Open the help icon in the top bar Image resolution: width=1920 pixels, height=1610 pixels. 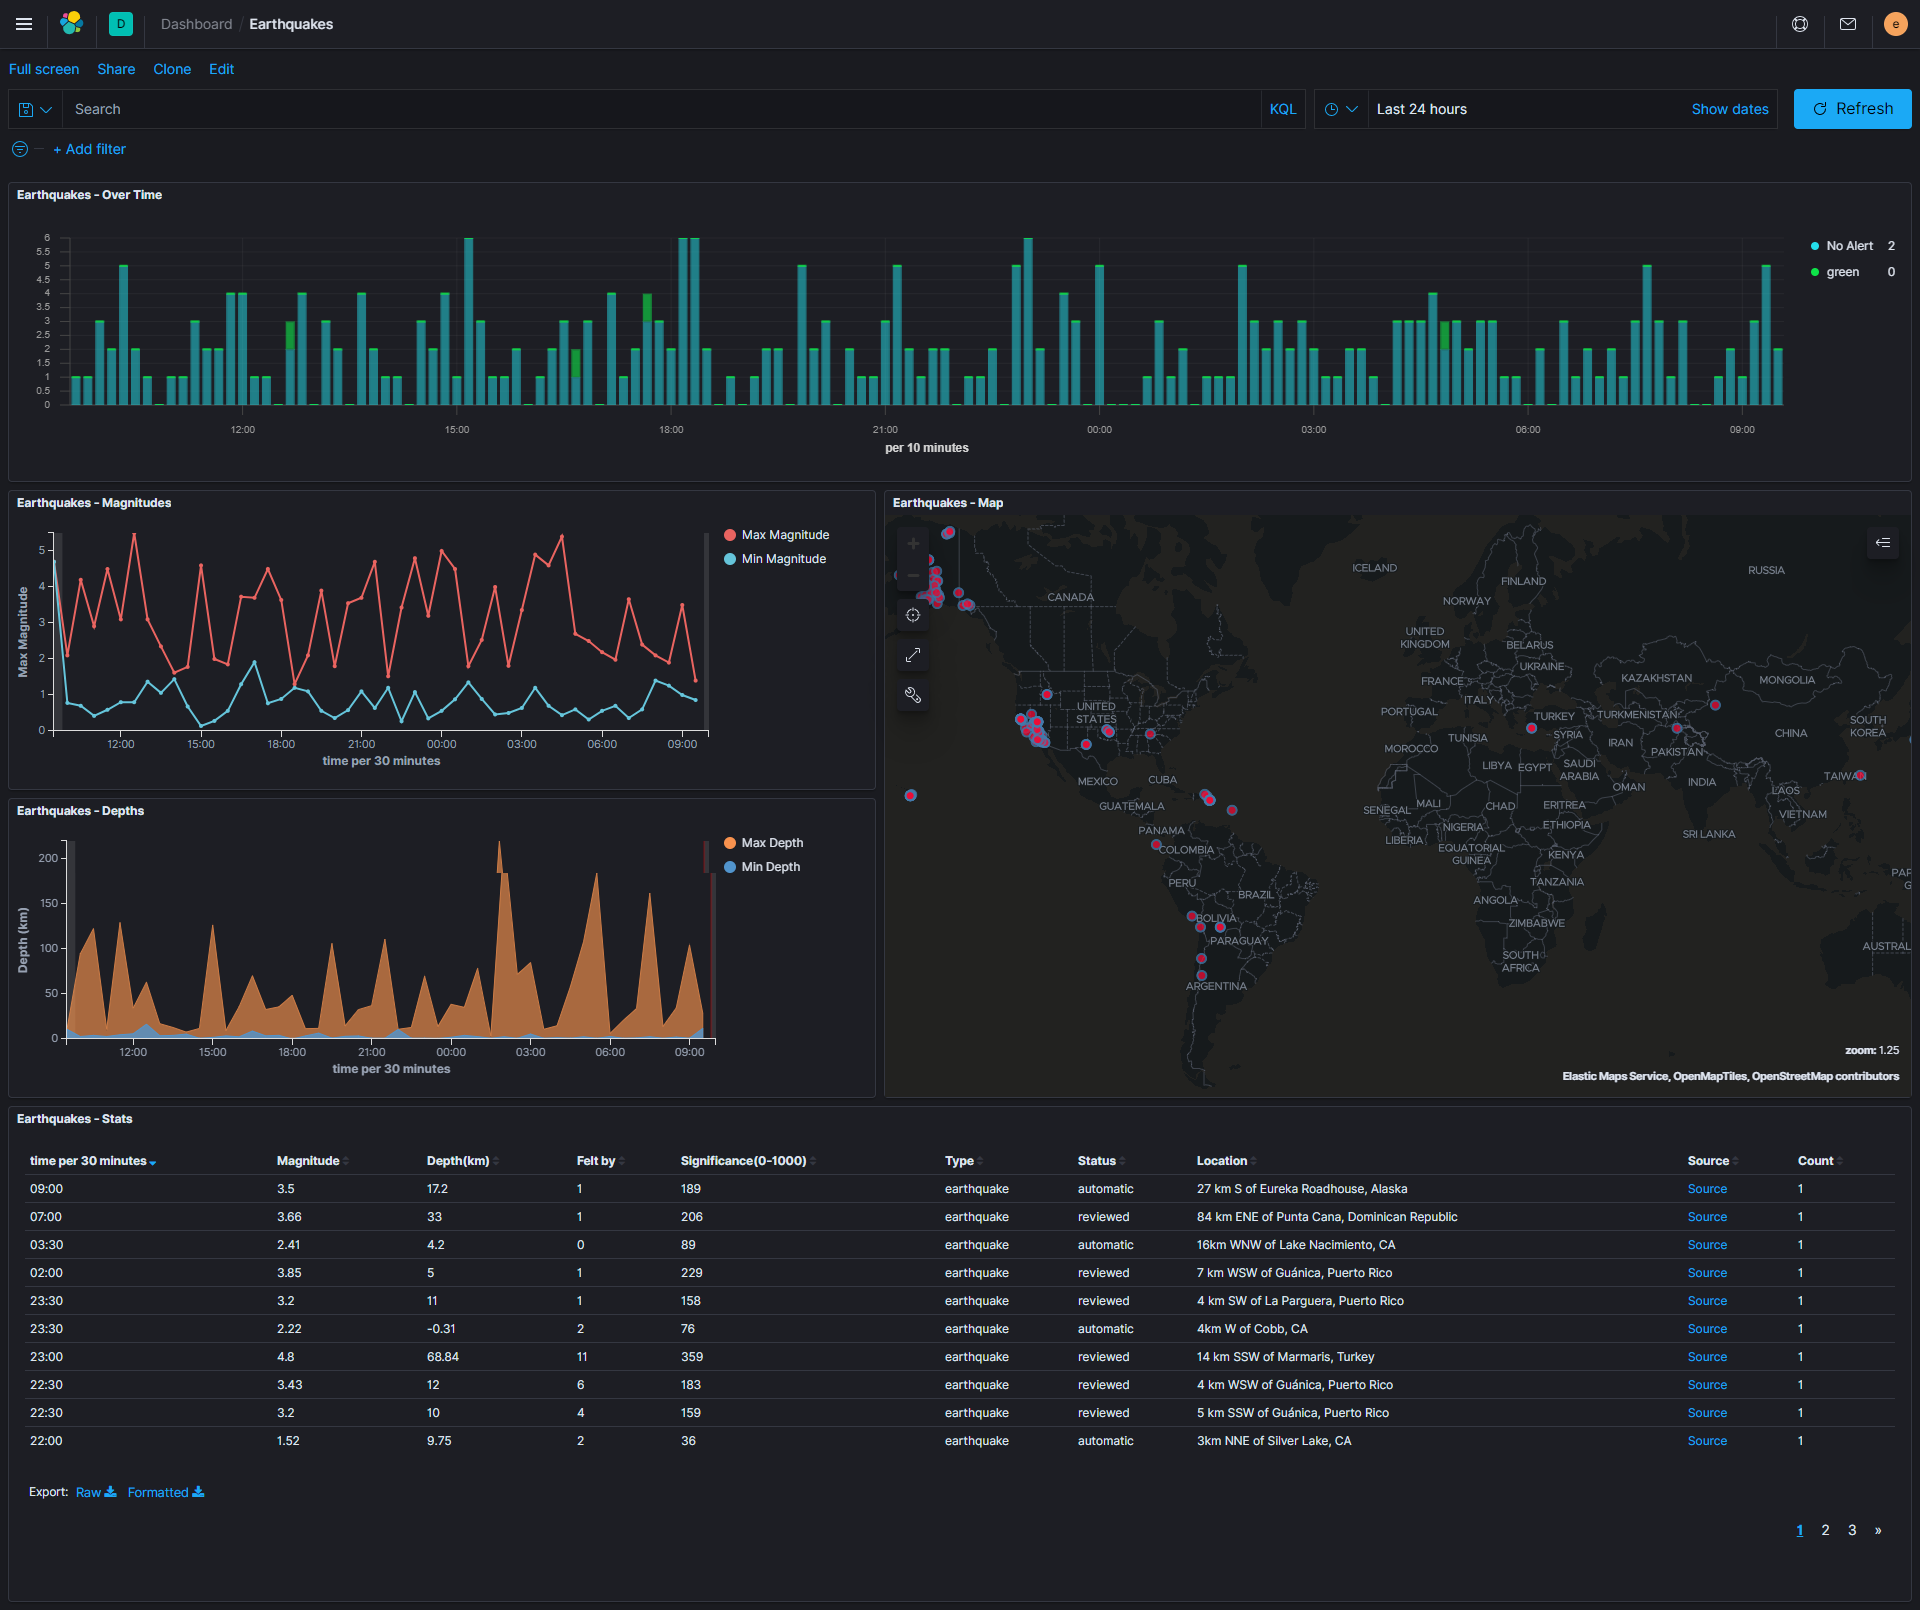click(1799, 24)
